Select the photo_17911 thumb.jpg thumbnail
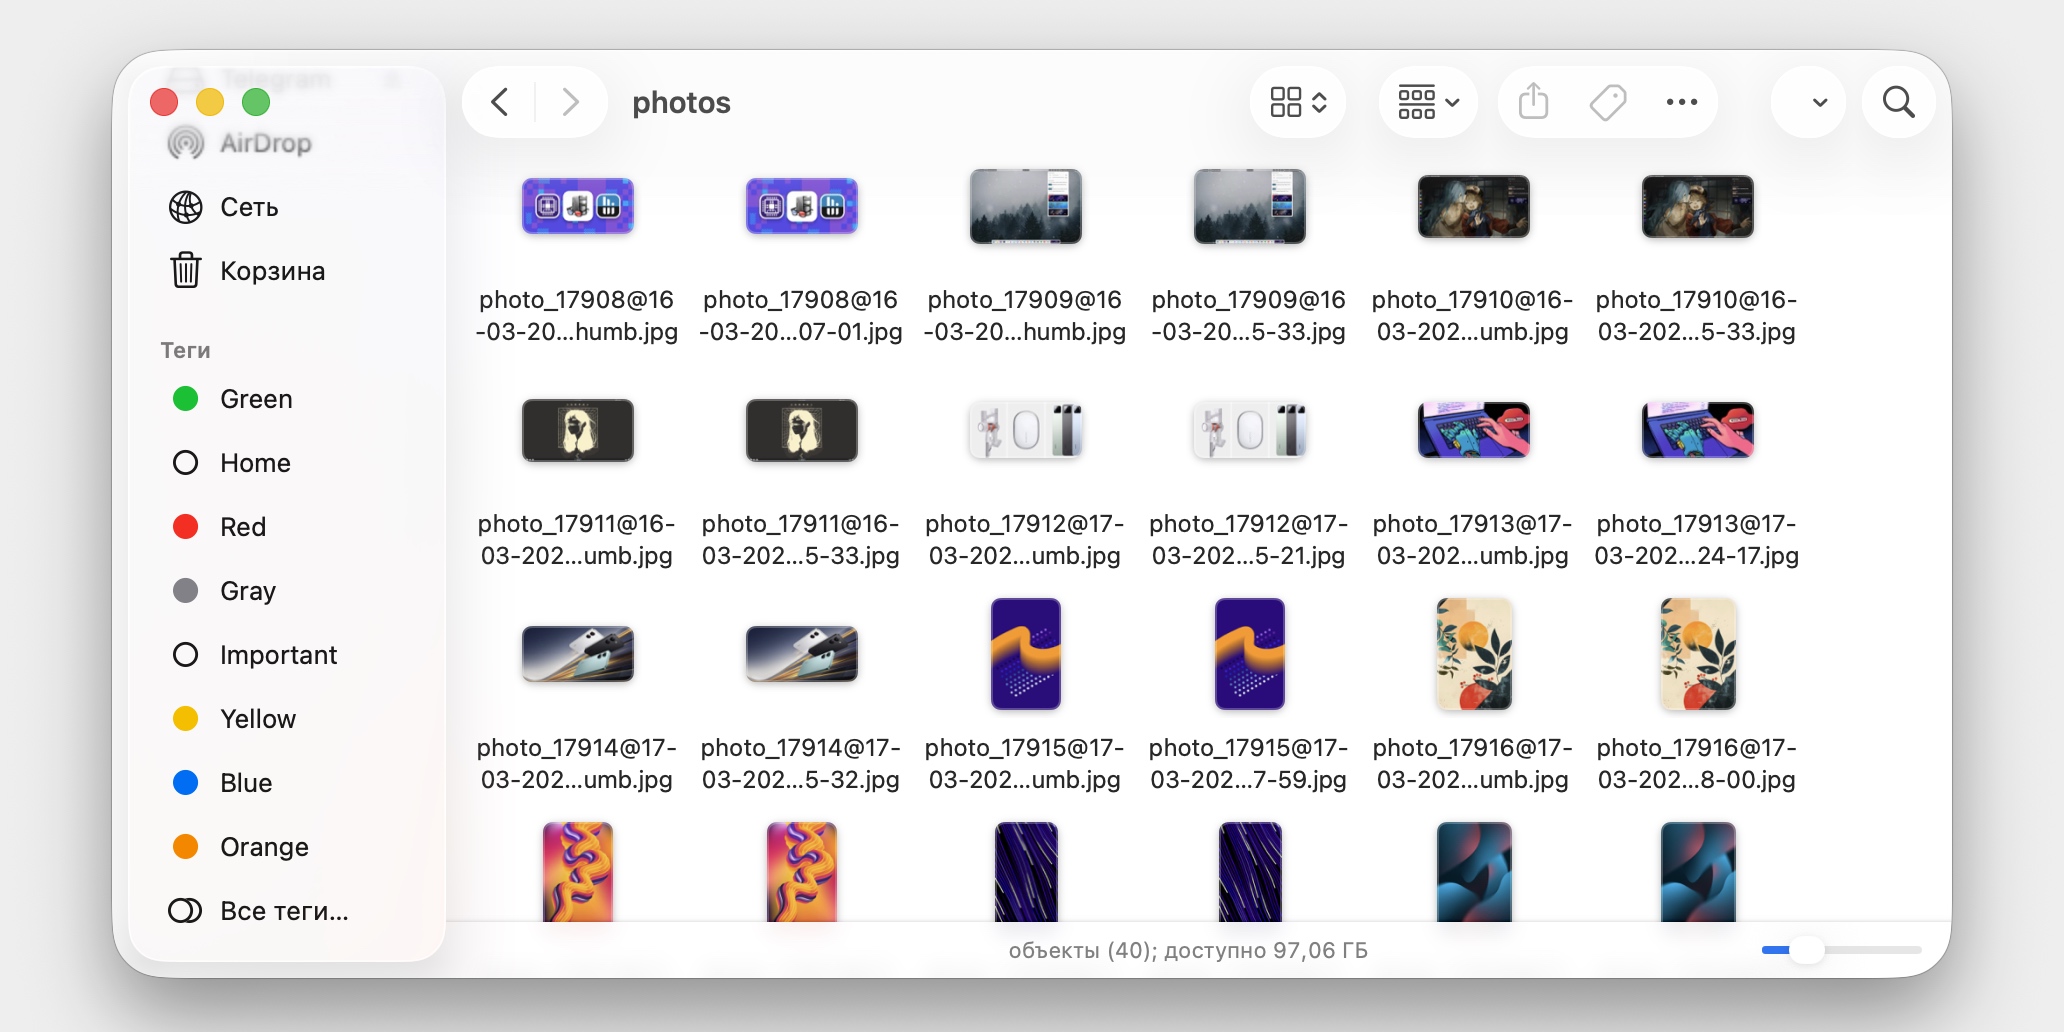2064x1032 pixels. [577, 431]
